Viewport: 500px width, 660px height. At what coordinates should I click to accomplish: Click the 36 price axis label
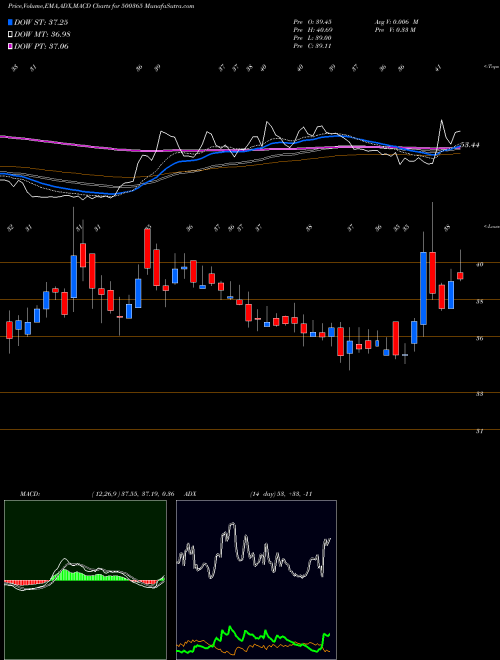479,338
